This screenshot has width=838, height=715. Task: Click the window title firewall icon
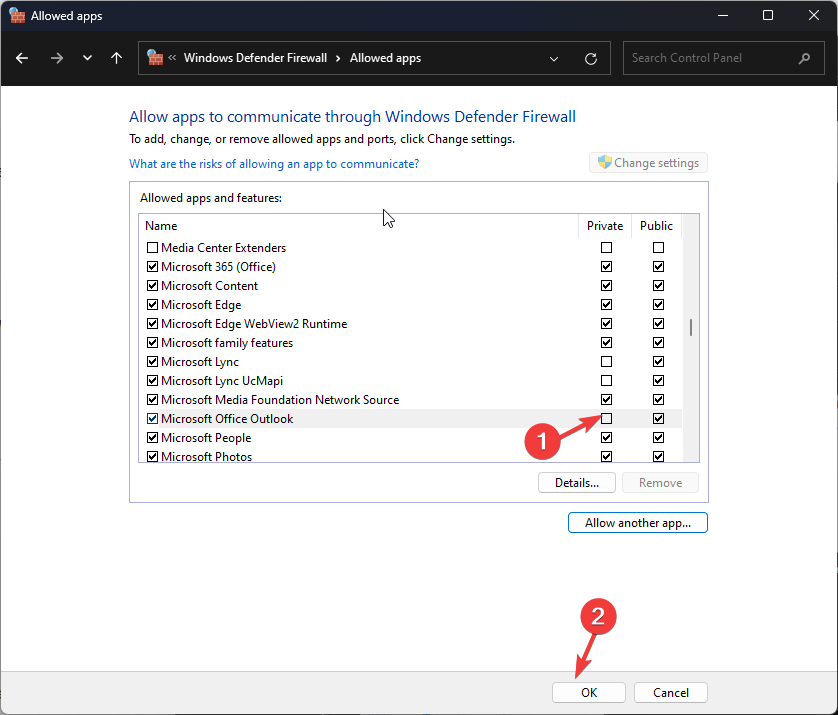point(17,15)
